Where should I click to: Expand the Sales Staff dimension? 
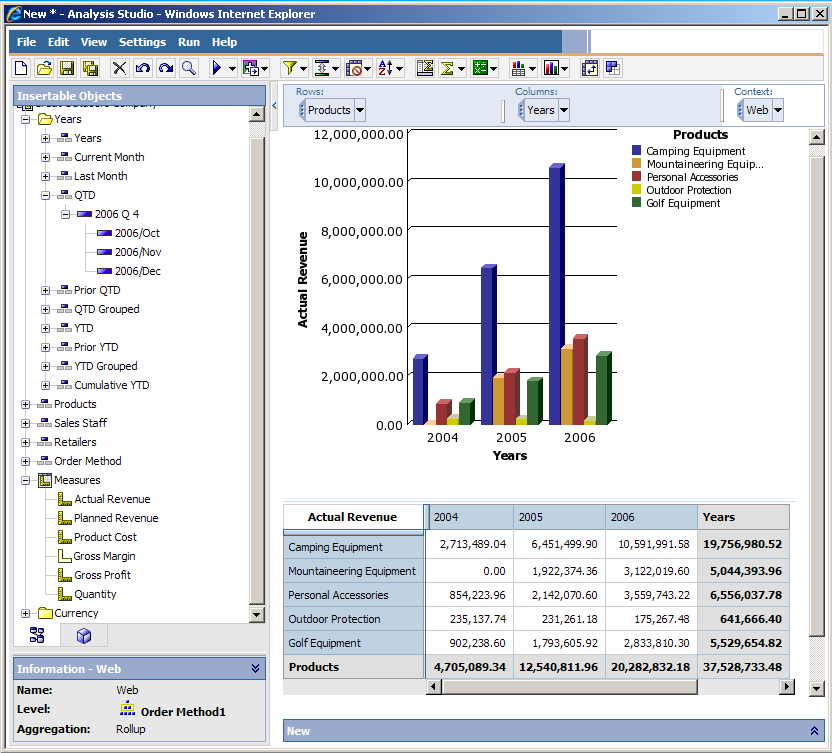26,423
